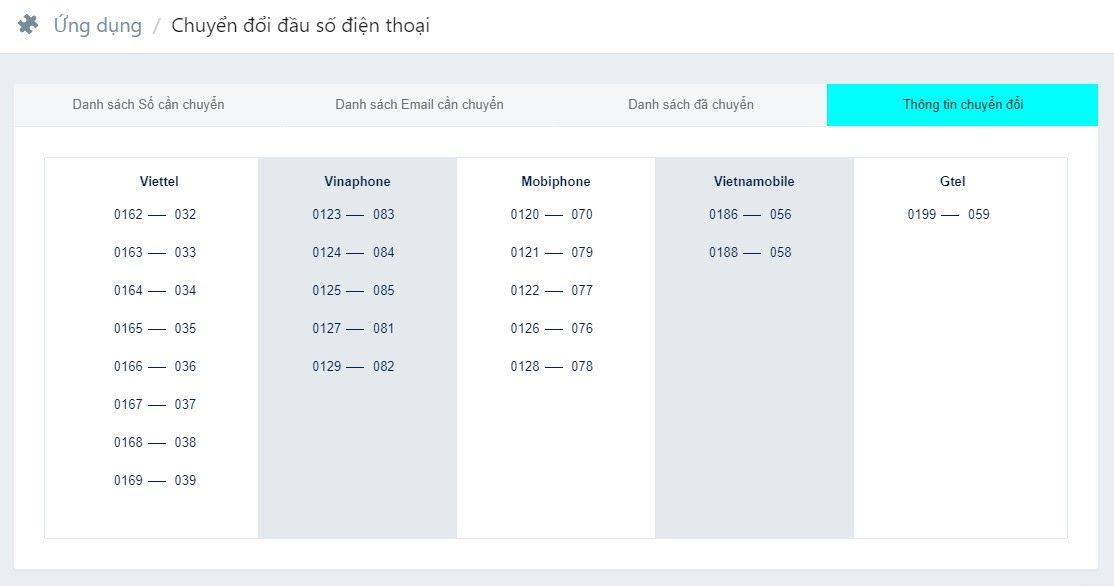Click the 0186 to 056 Vietnamobile entry
Screen dimensions: 1114x586
coord(750,215)
